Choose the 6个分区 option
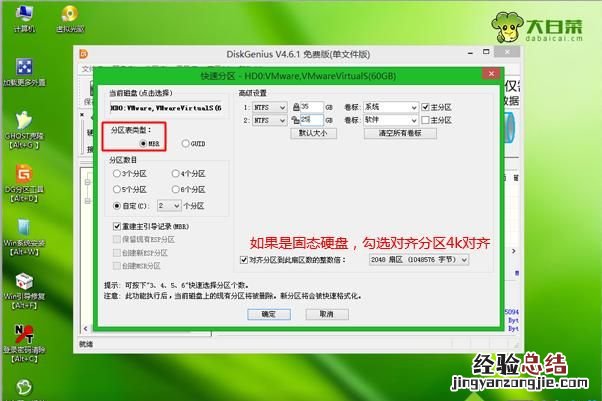This screenshot has width=602, height=401. [x=189, y=189]
